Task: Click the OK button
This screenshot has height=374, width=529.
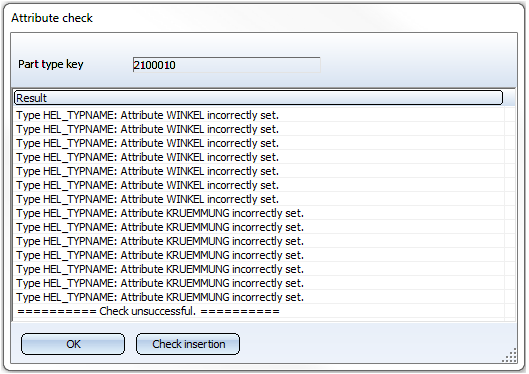Action: 73,344
